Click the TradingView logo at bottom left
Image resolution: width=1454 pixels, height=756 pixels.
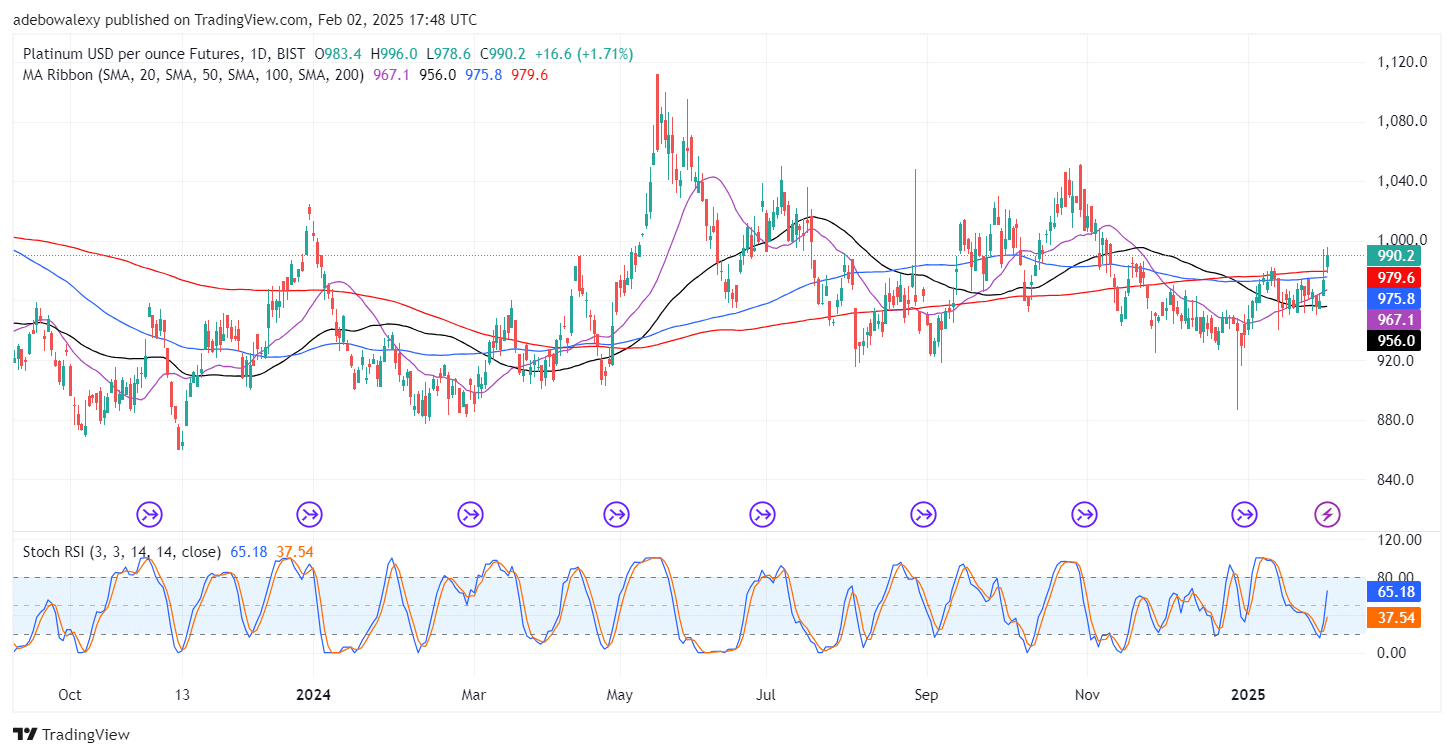71,734
